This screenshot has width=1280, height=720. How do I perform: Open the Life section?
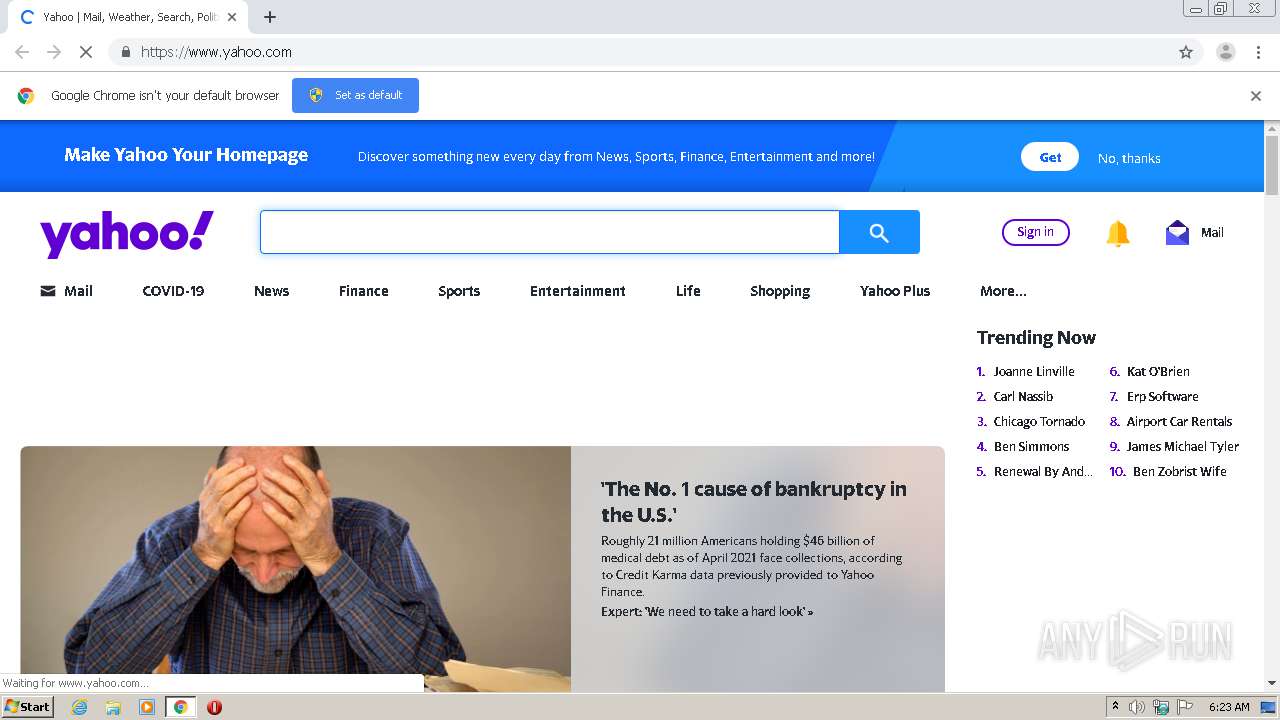pos(688,291)
